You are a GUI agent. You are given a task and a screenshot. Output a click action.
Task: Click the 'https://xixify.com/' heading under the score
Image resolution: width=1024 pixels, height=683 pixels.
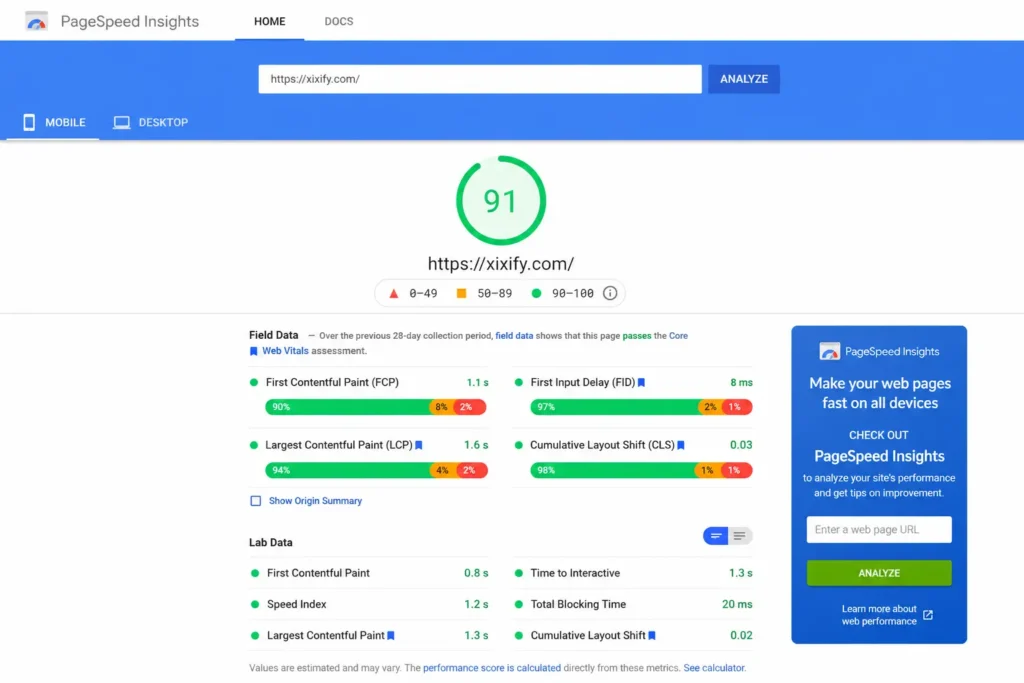(501, 264)
